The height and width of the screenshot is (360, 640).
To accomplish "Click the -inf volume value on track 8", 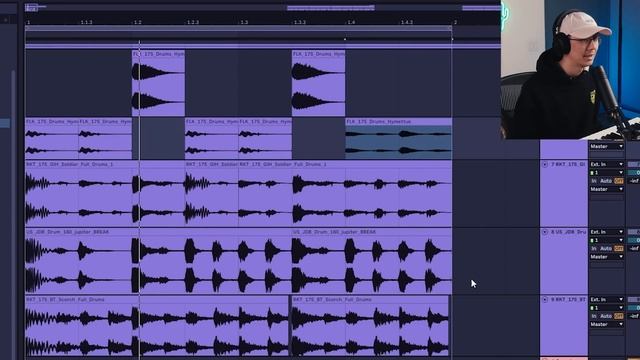I will coord(634,249).
